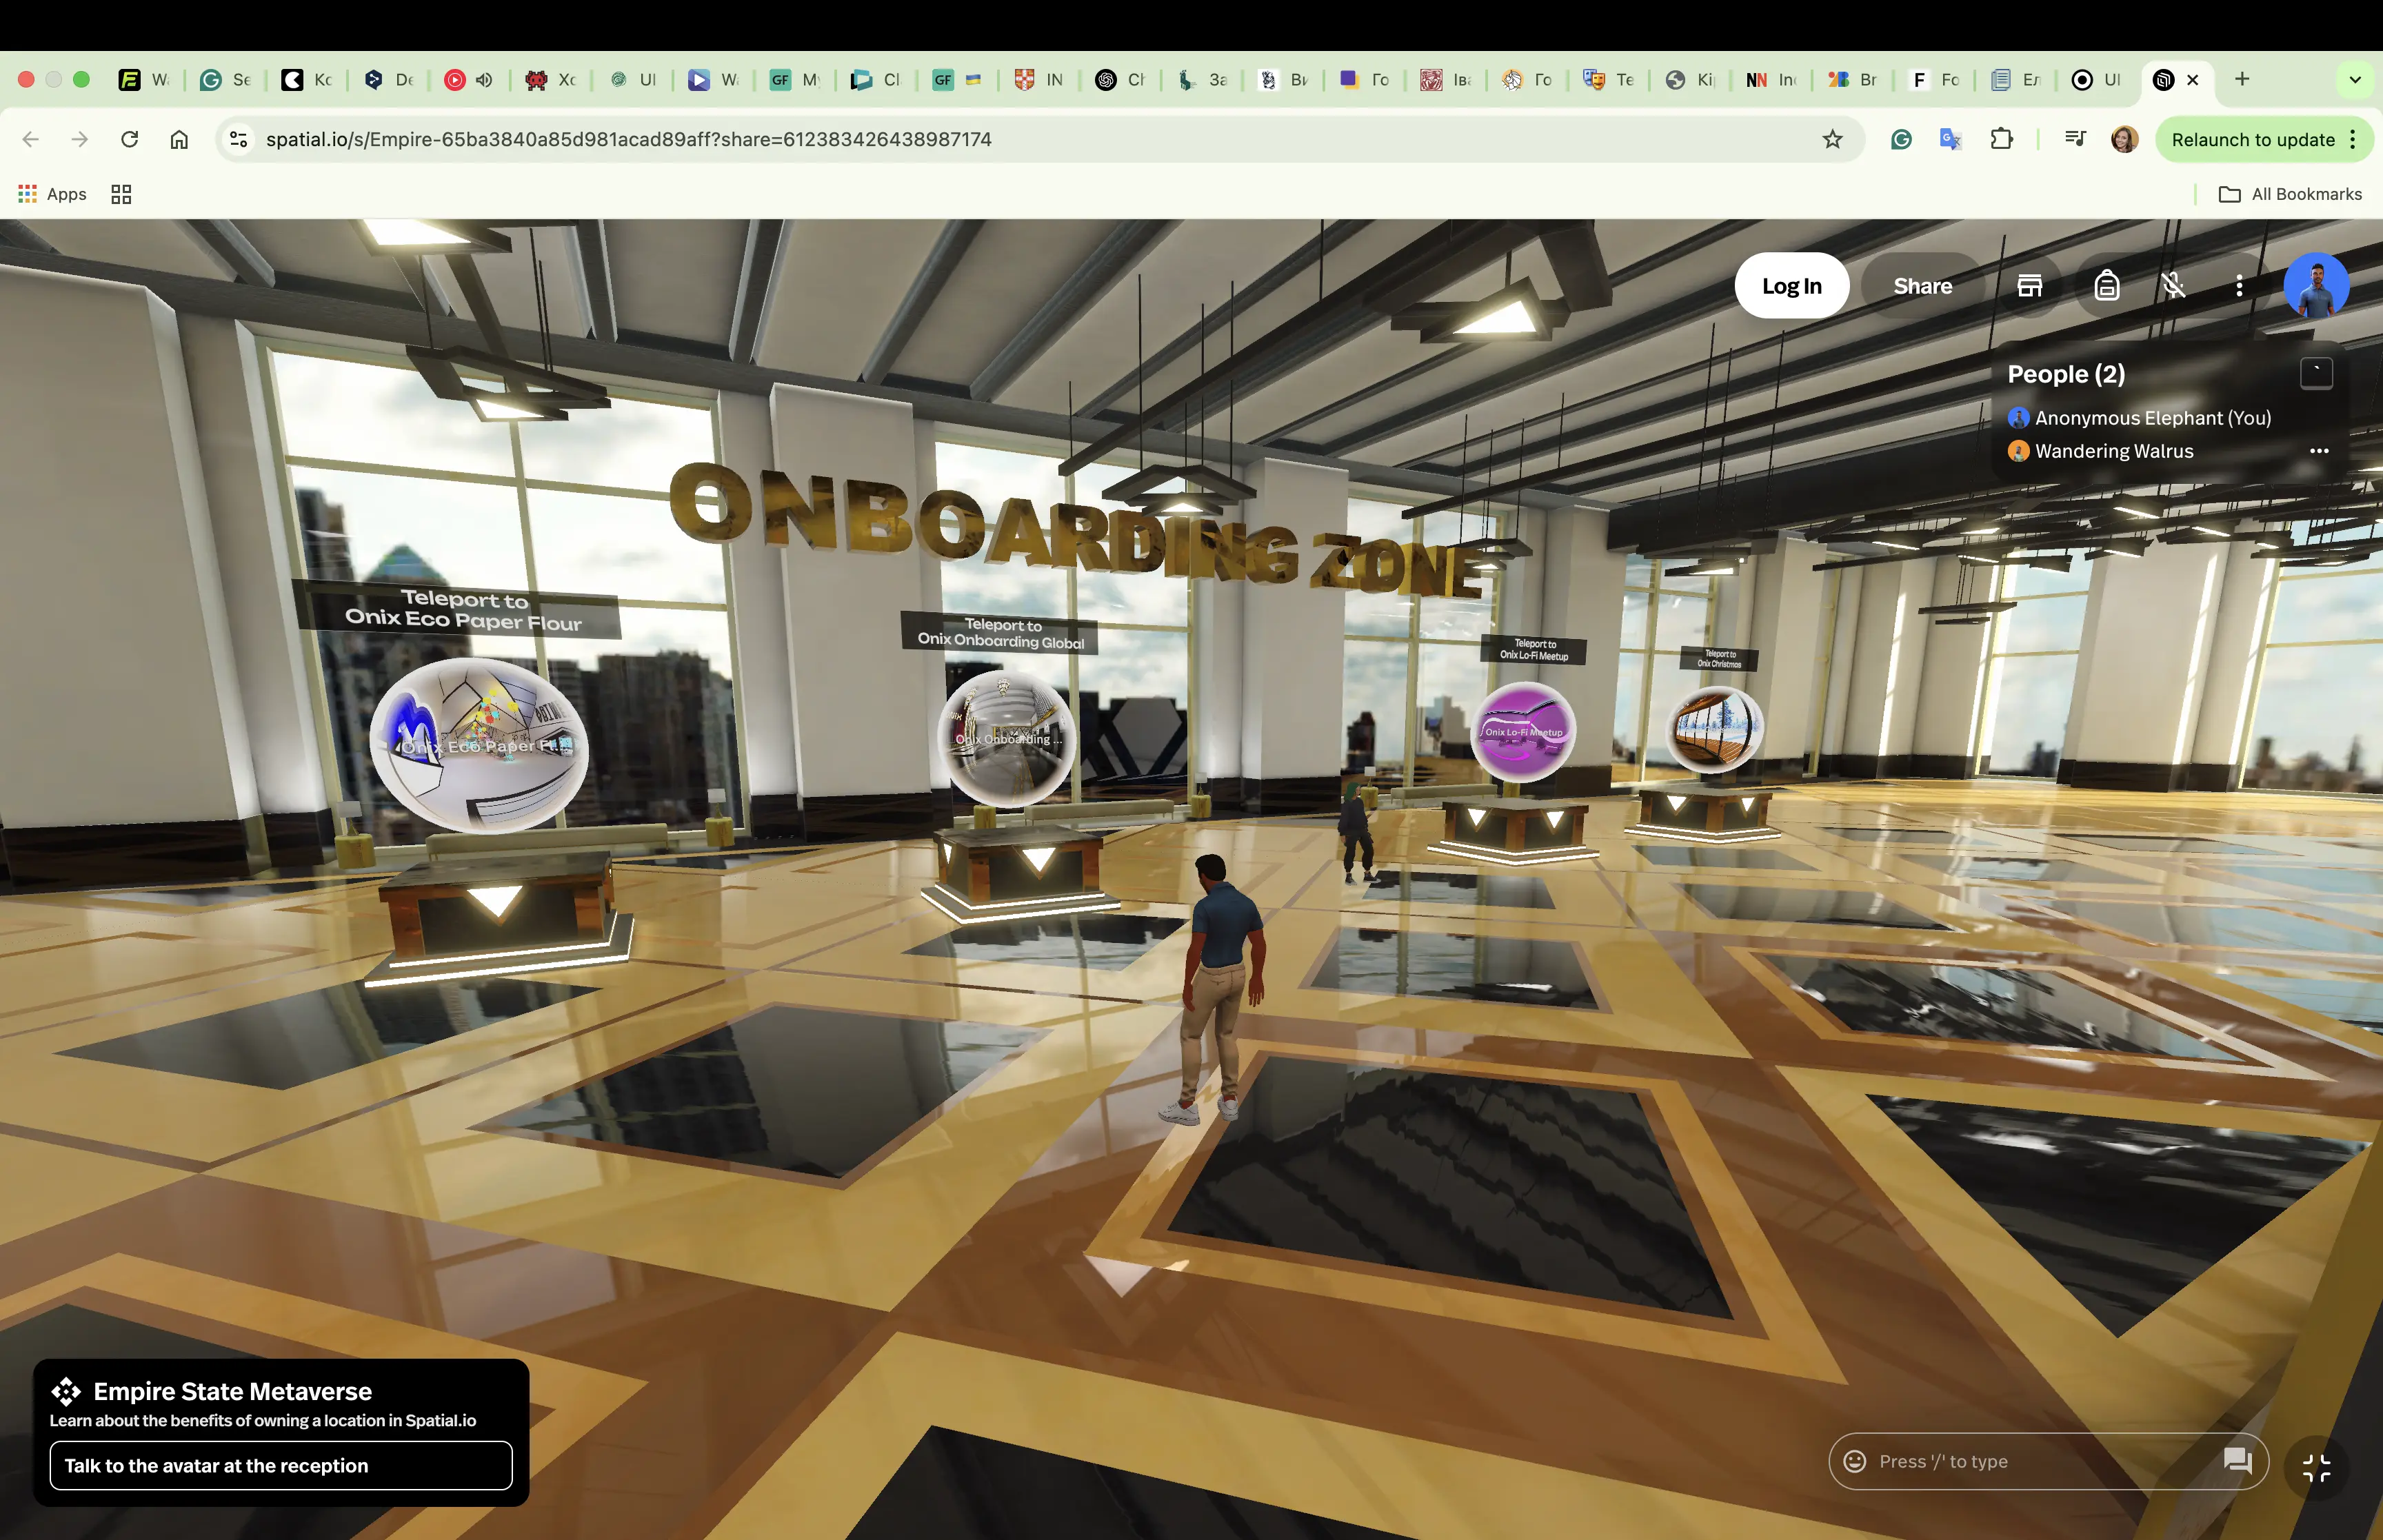The image size is (2383, 1540).
Task: Unmute the microphone
Action: coord(2173,286)
